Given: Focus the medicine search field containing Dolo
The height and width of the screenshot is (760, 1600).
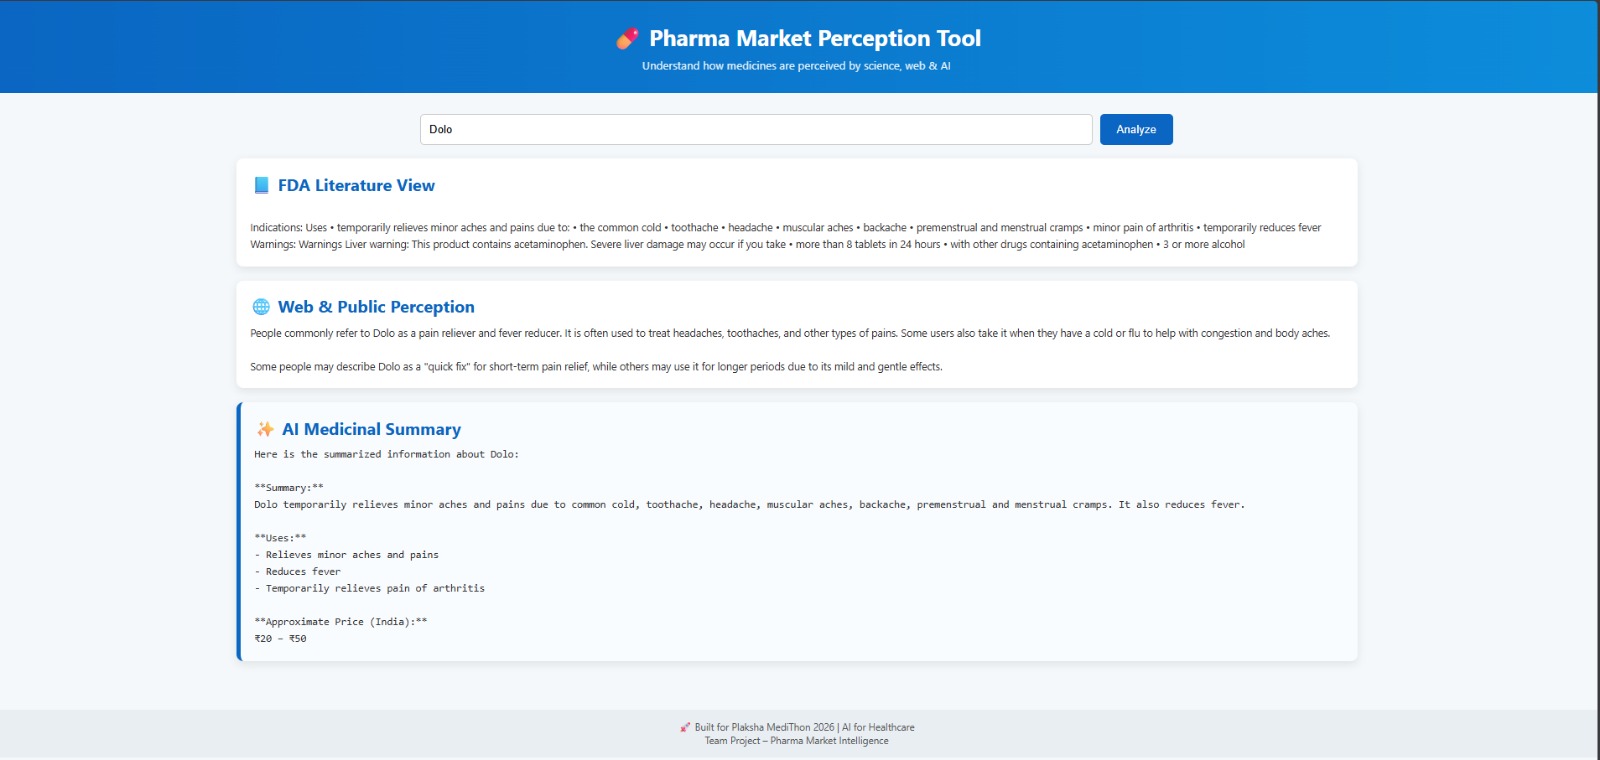Looking at the screenshot, I should (755, 129).
